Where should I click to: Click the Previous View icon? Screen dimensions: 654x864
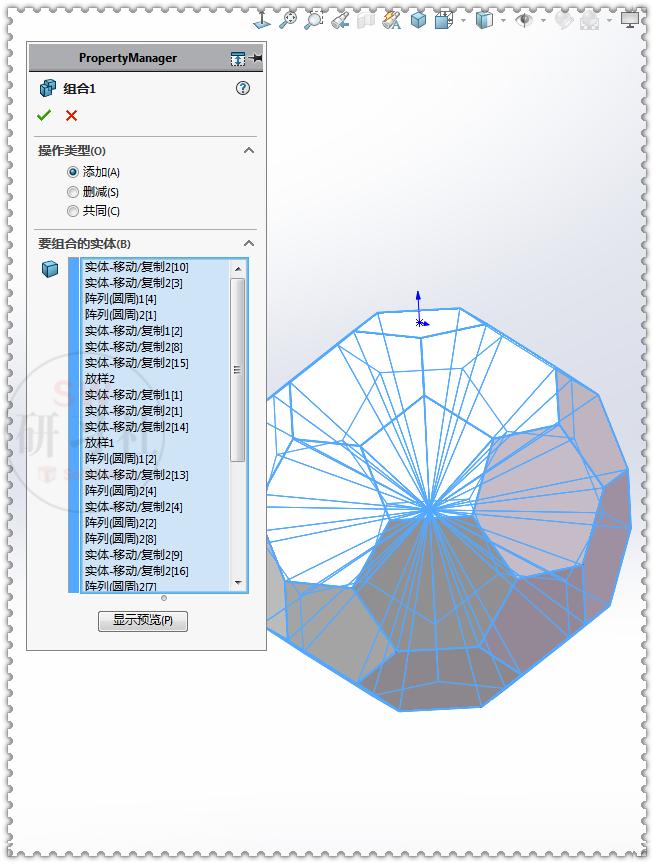pyautogui.click(x=340, y=20)
